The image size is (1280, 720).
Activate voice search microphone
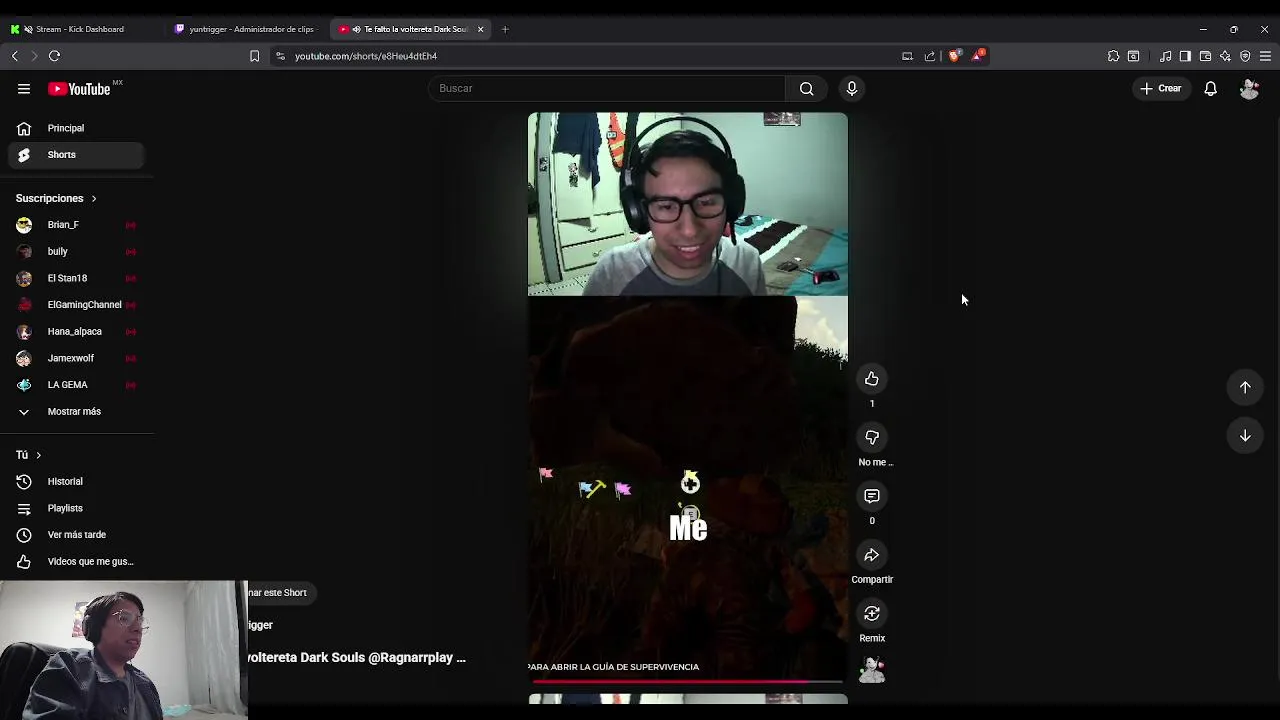852,88
